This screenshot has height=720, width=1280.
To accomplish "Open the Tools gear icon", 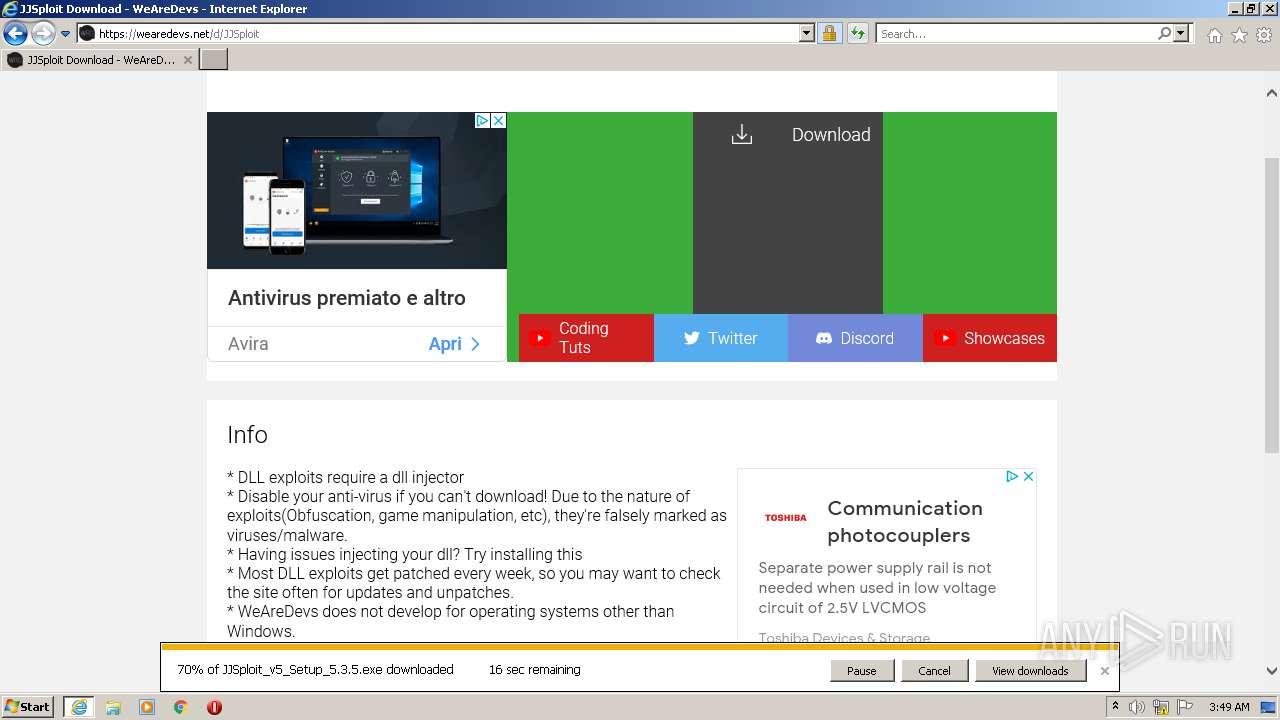I will point(1264,35).
